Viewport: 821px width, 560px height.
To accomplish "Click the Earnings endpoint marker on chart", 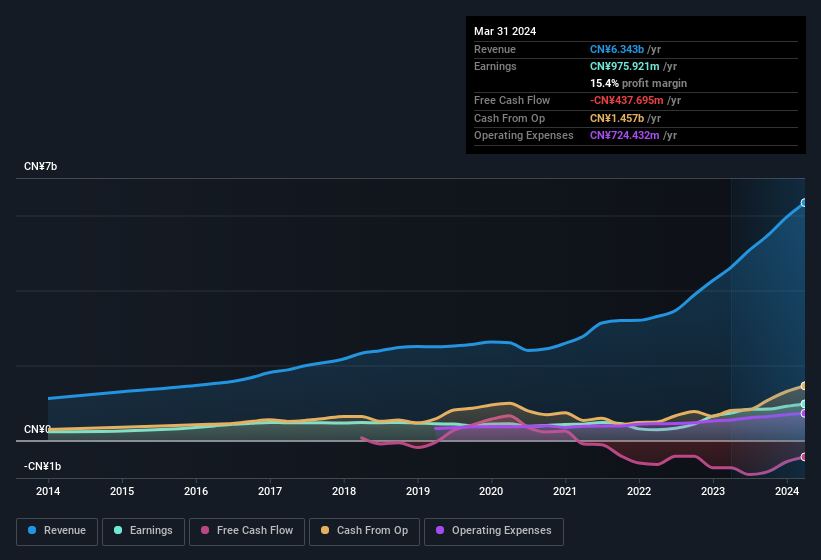I will [804, 404].
